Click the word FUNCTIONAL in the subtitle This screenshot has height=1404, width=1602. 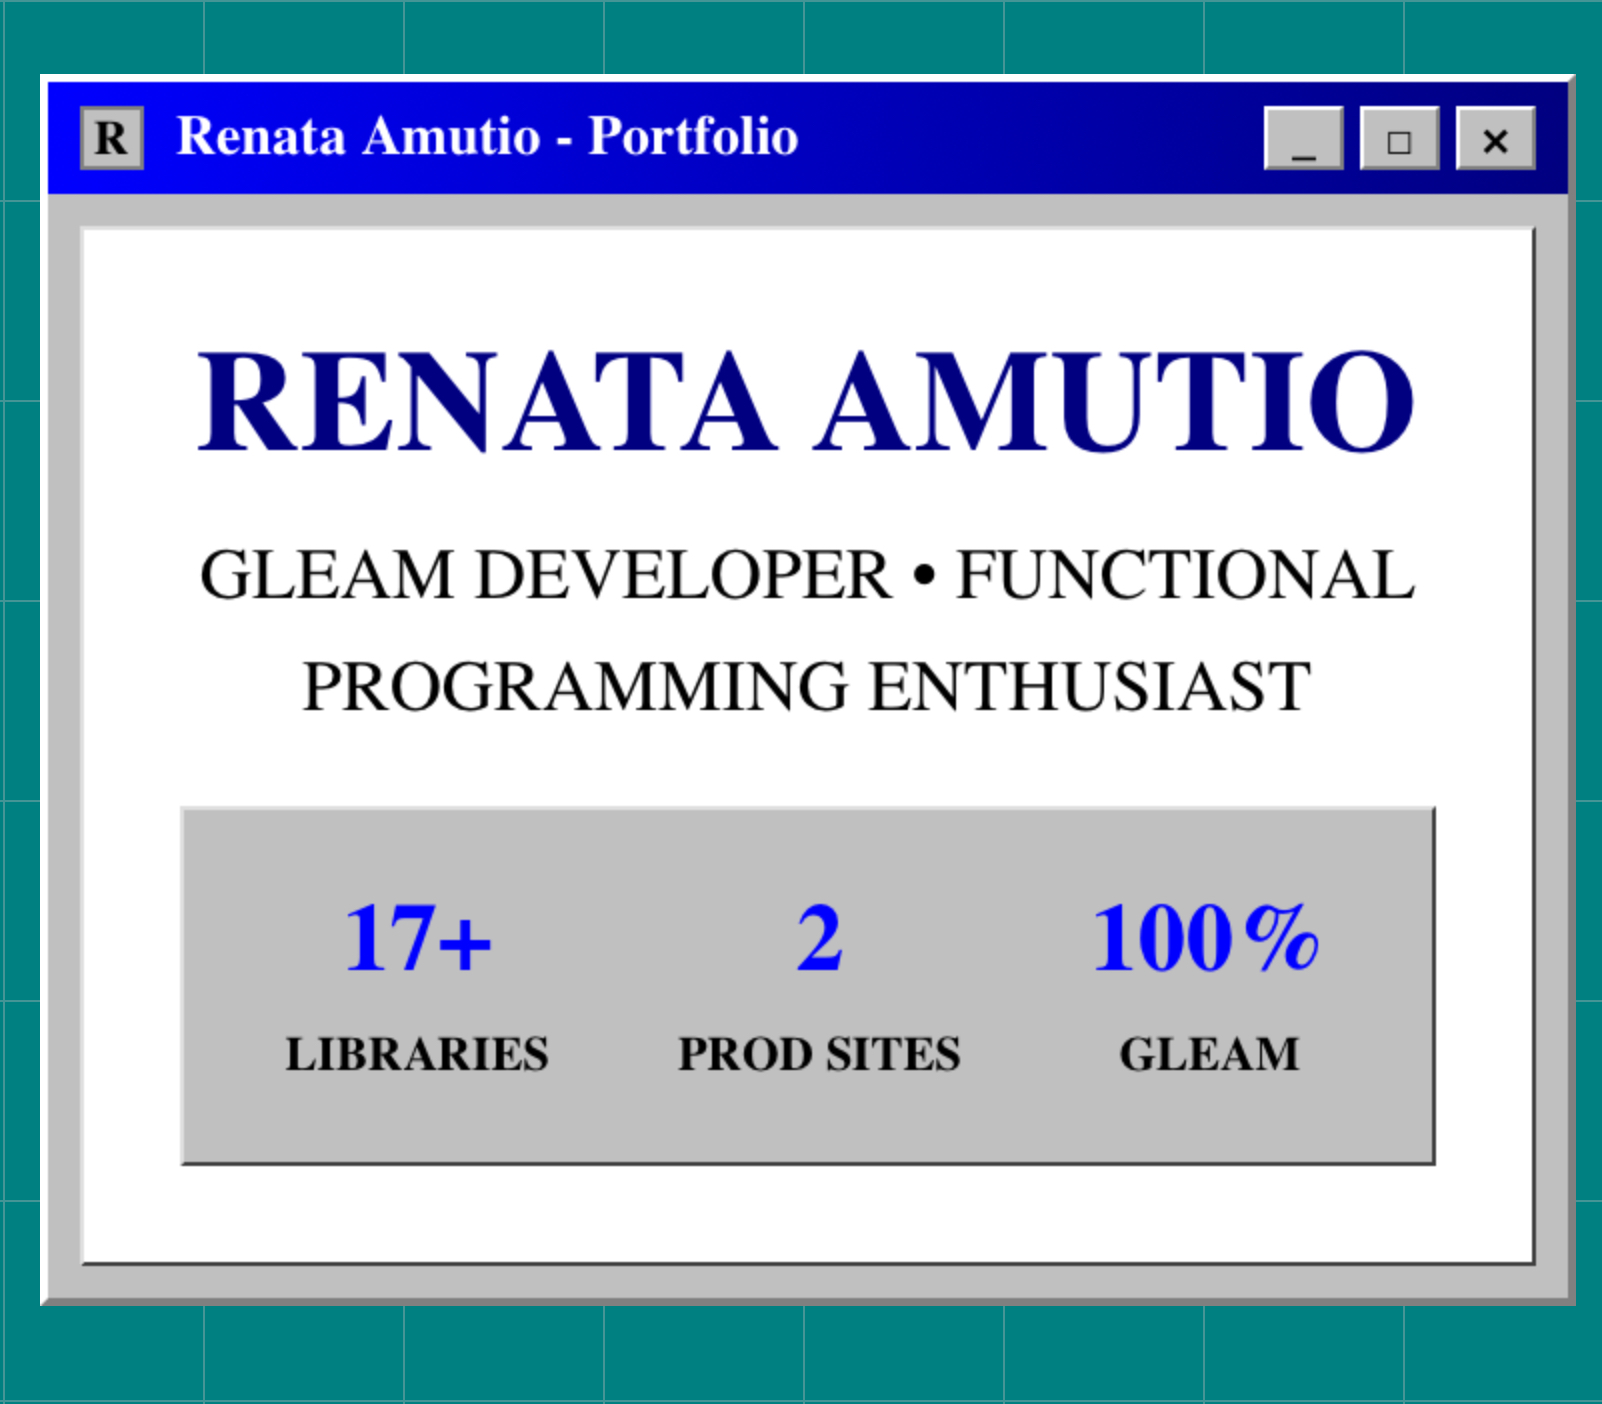[1185, 575]
